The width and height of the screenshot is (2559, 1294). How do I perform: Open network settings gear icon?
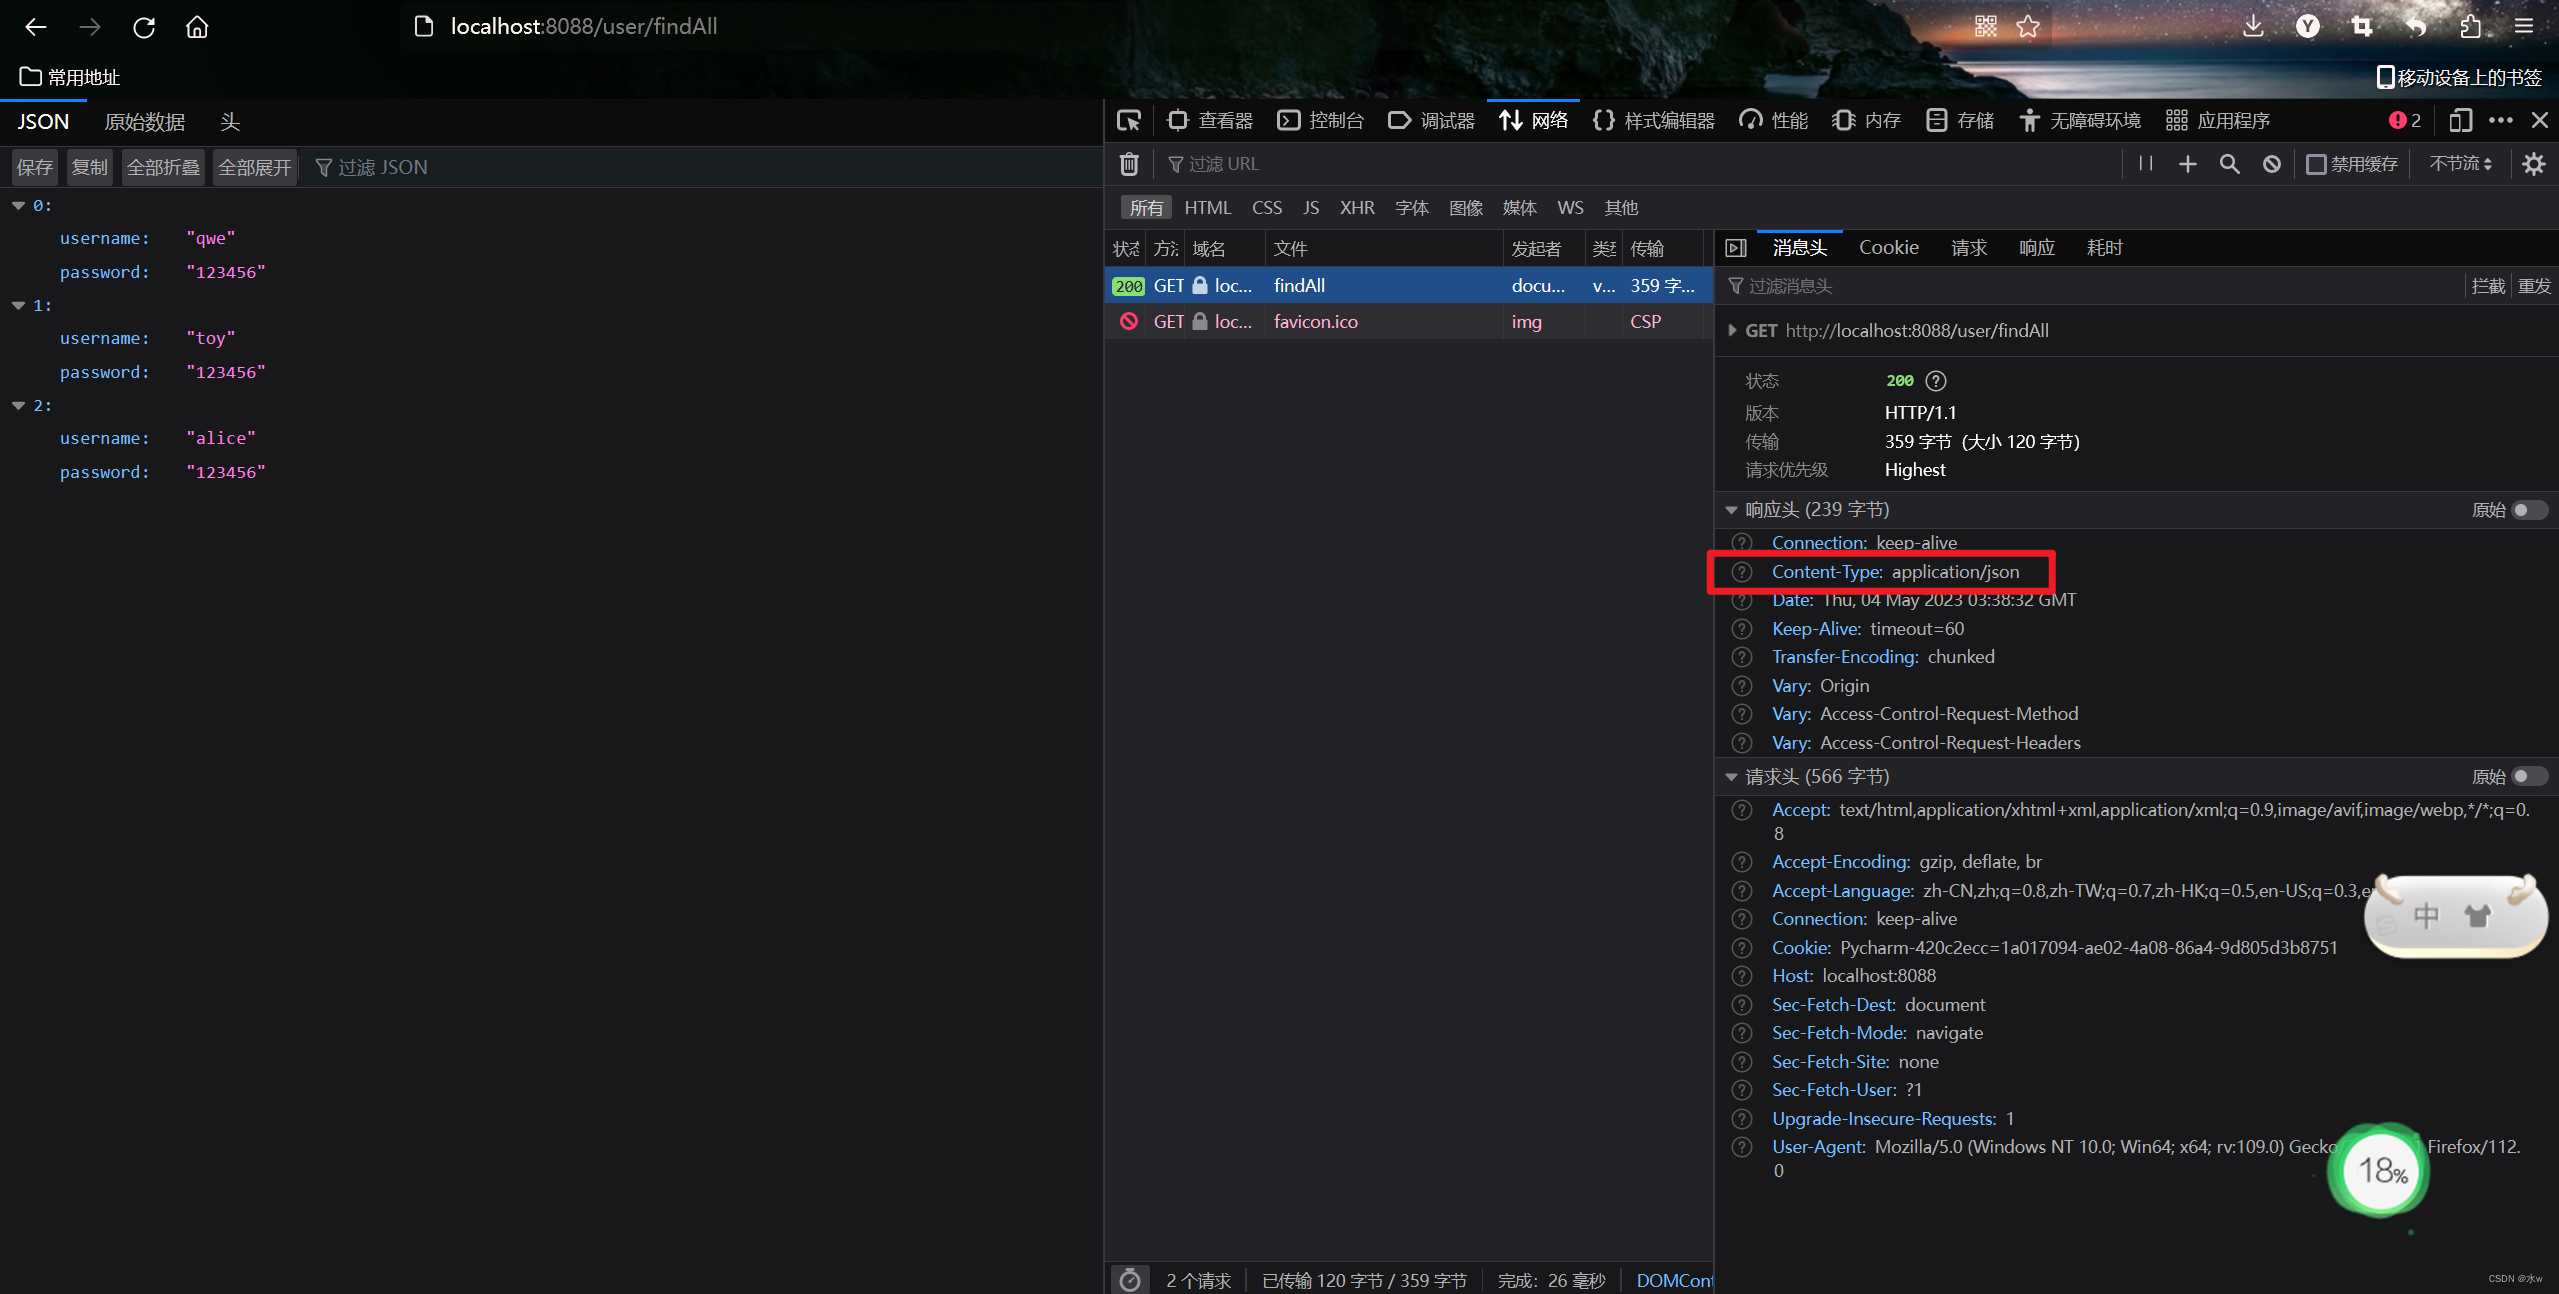click(x=2534, y=164)
